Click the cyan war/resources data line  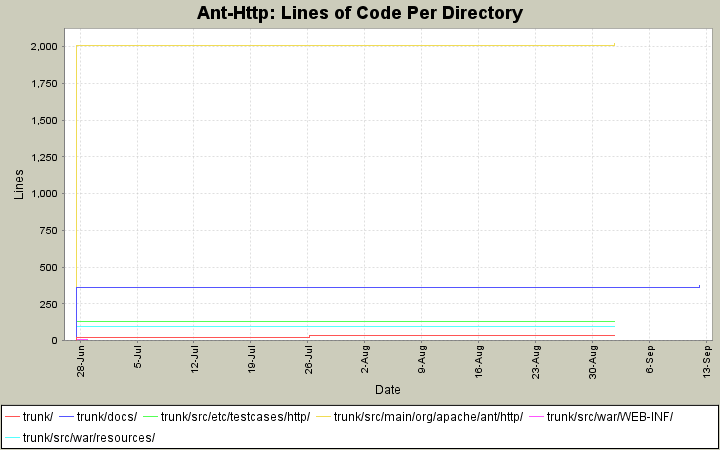(x=345, y=326)
